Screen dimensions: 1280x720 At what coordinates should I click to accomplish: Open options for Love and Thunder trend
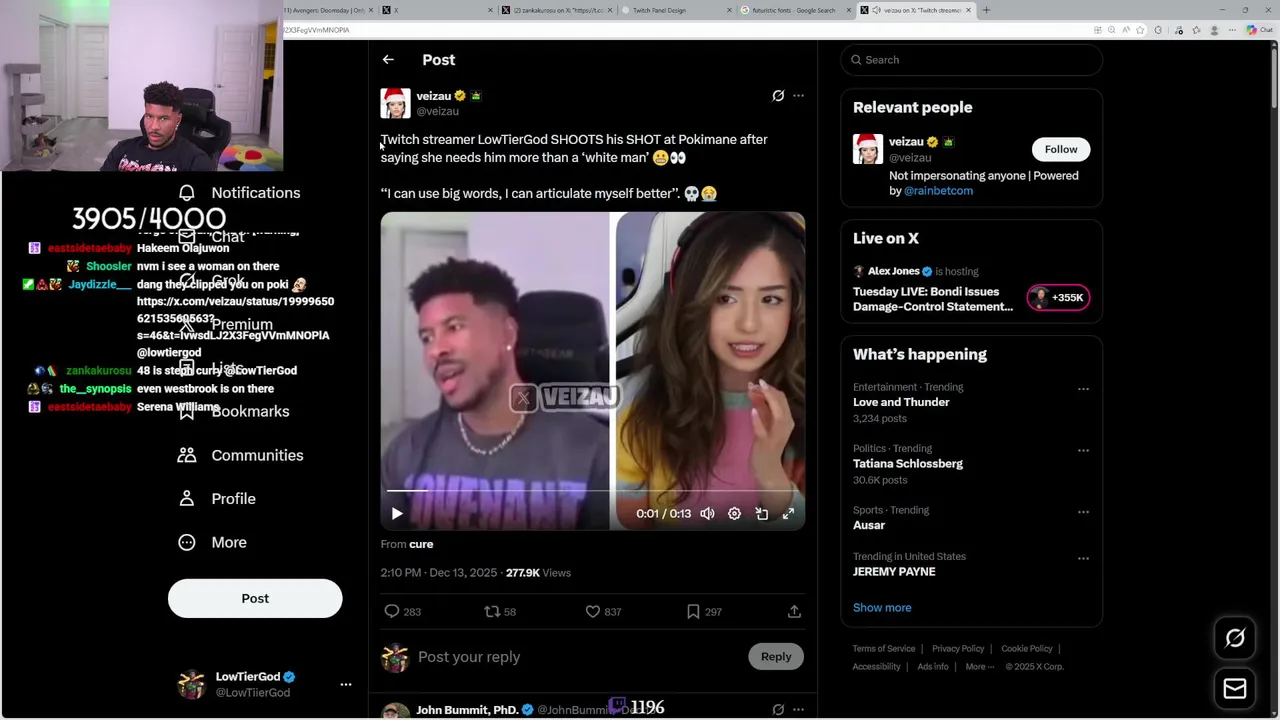click(x=1083, y=389)
